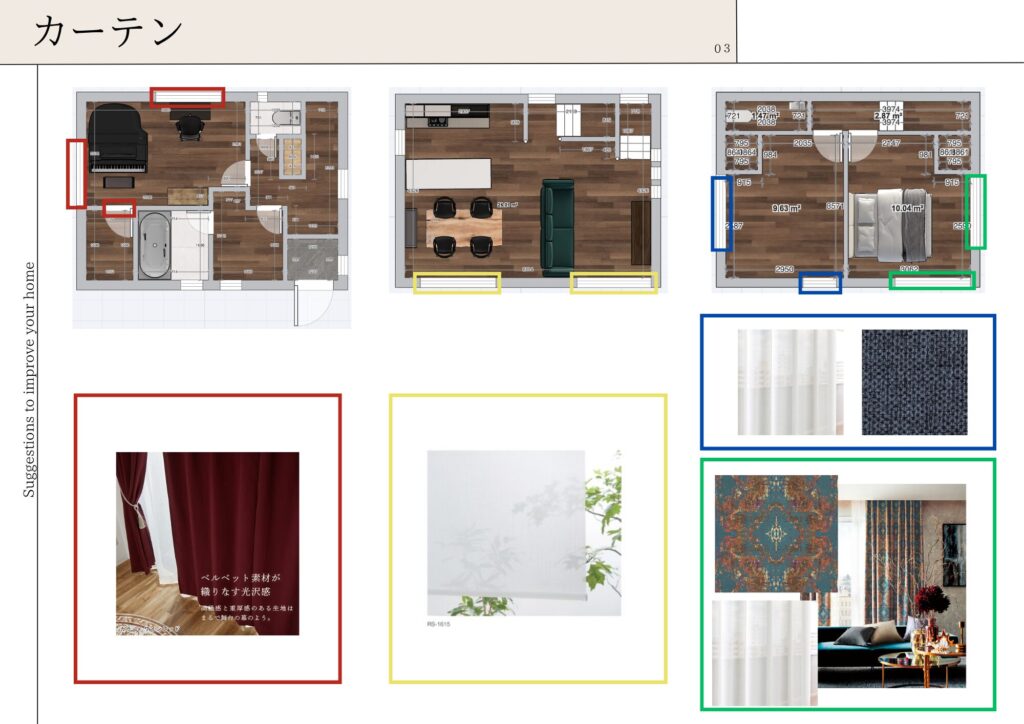
Task: Select the green-outlined window on bedroom plan's bottom wall
Action: (932, 281)
